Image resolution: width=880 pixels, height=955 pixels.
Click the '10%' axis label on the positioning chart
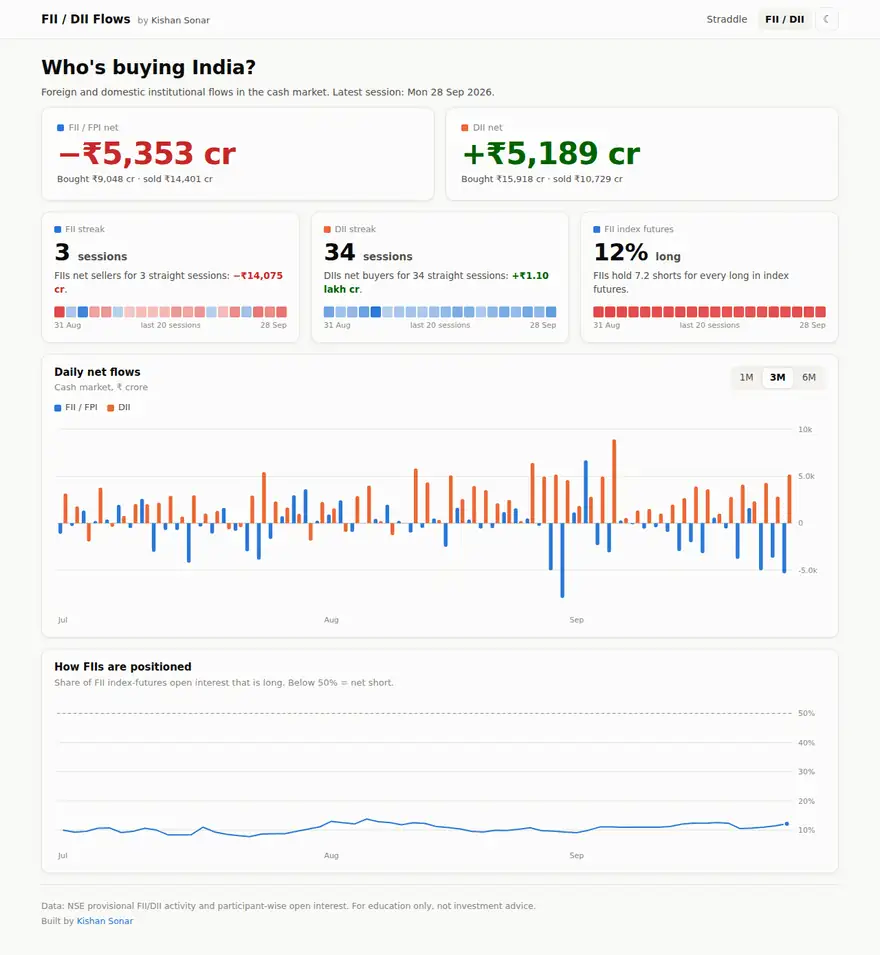click(806, 830)
